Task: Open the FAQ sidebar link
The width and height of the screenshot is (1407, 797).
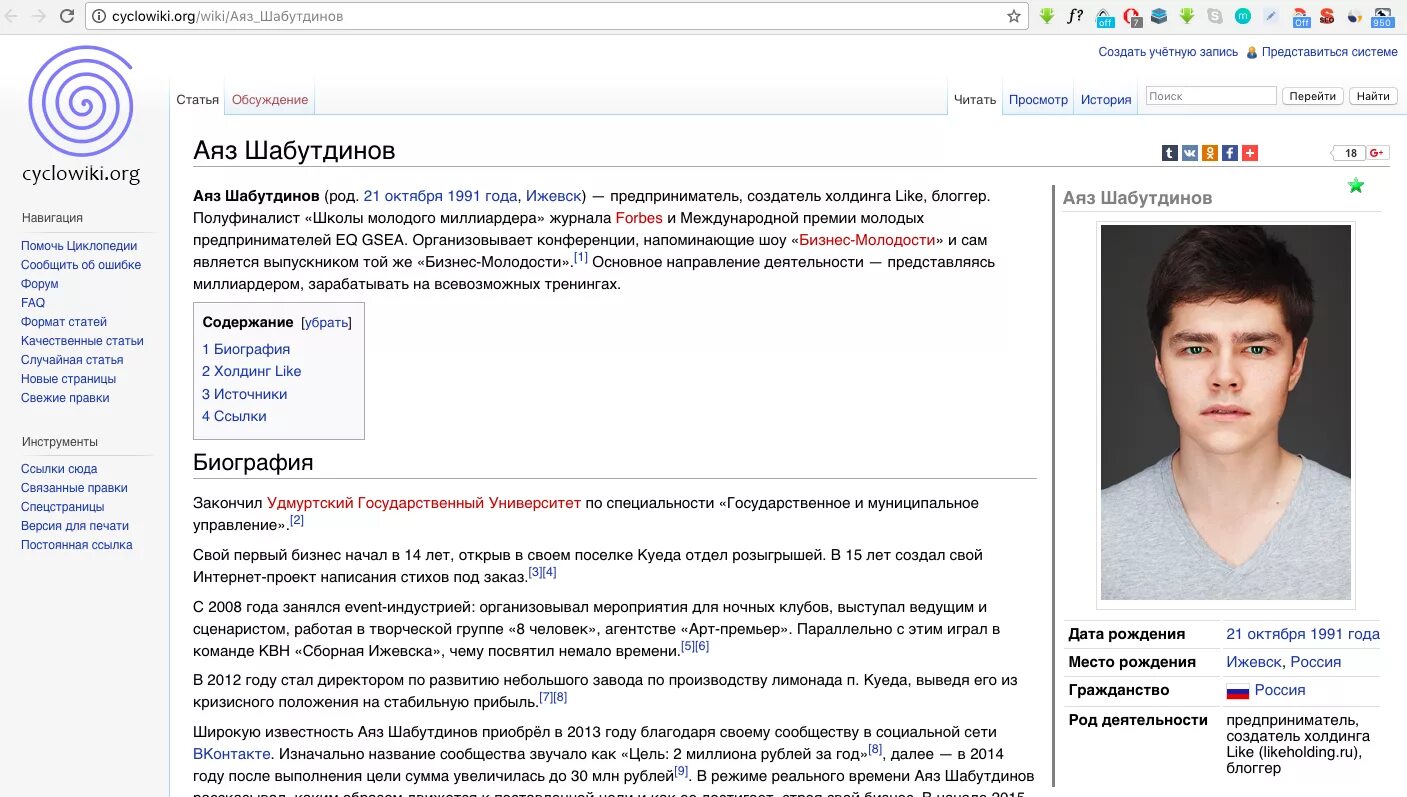Action: (33, 303)
